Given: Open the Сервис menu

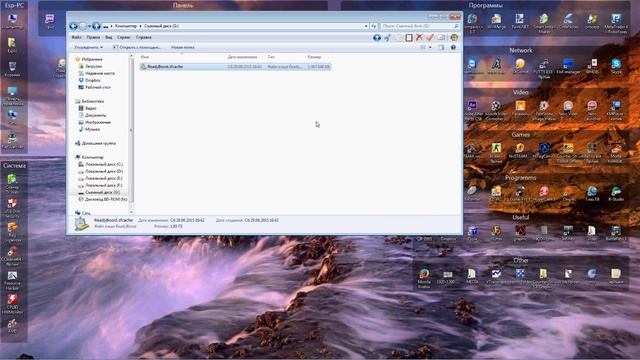Looking at the screenshot, I should (124, 37).
